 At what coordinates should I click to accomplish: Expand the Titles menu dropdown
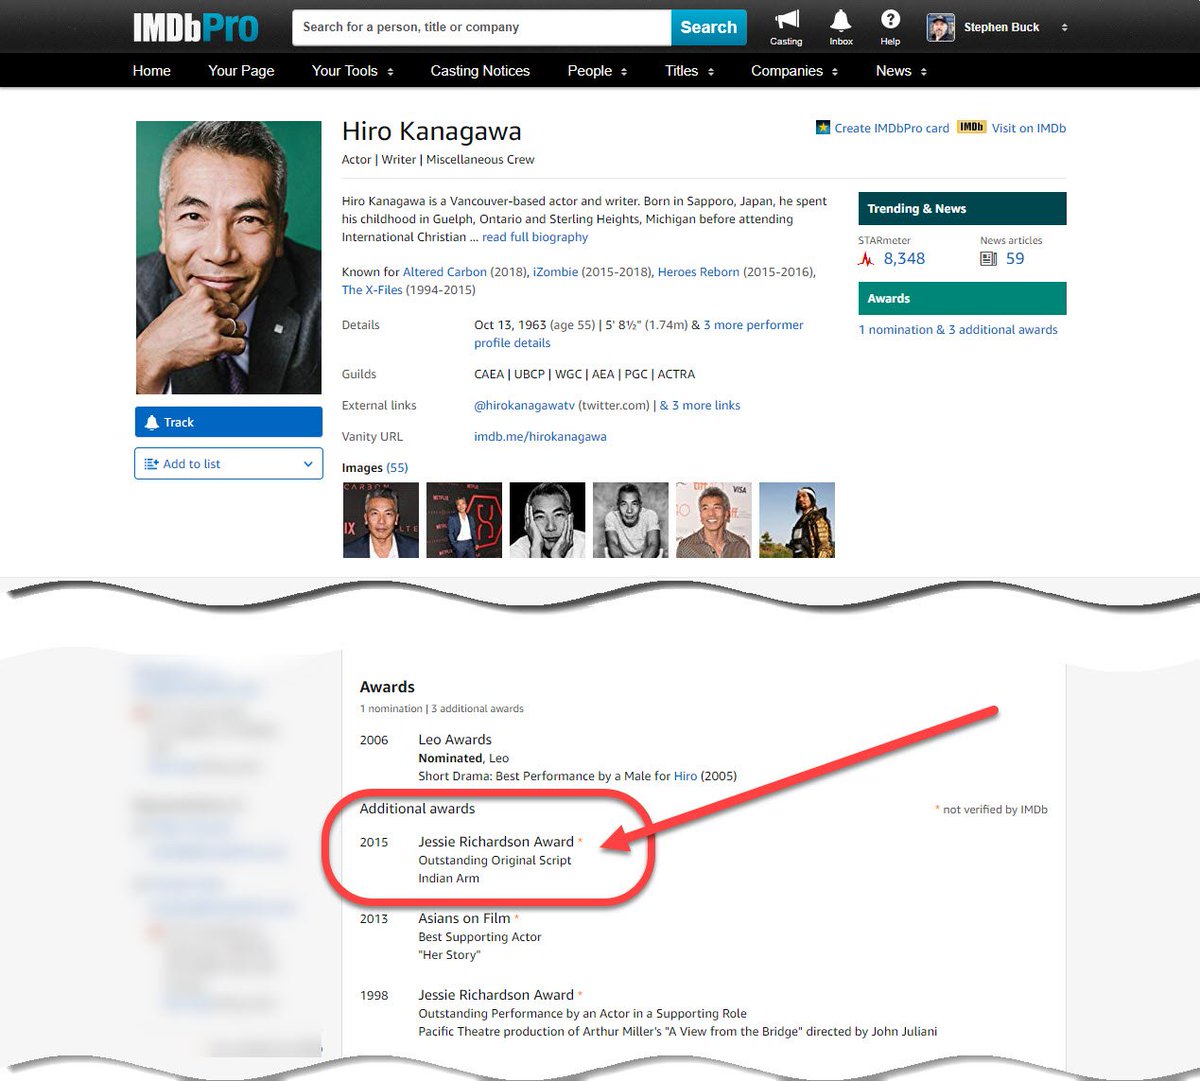[x=689, y=71]
